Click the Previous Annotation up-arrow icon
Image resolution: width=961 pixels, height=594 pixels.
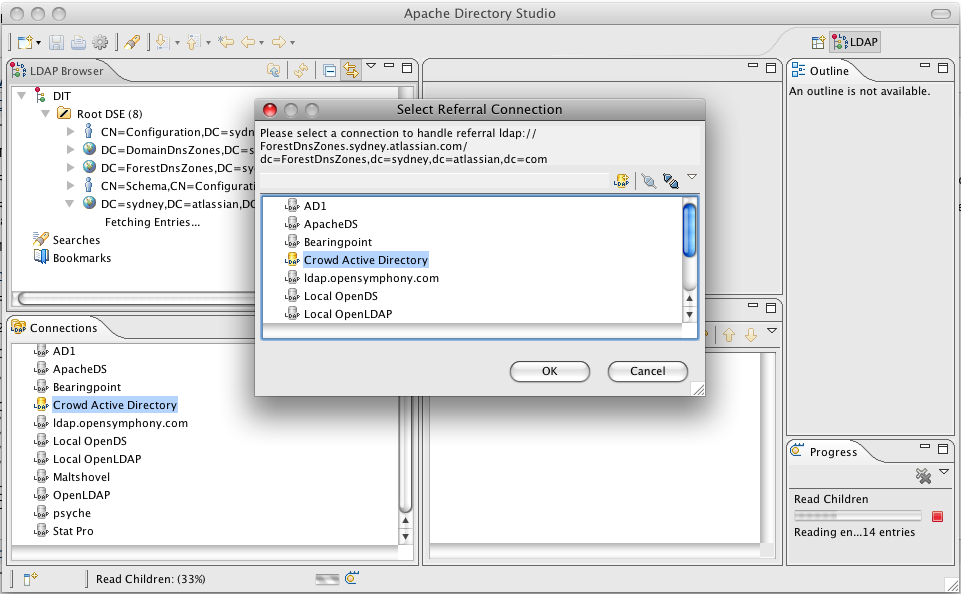coord(193,42)
